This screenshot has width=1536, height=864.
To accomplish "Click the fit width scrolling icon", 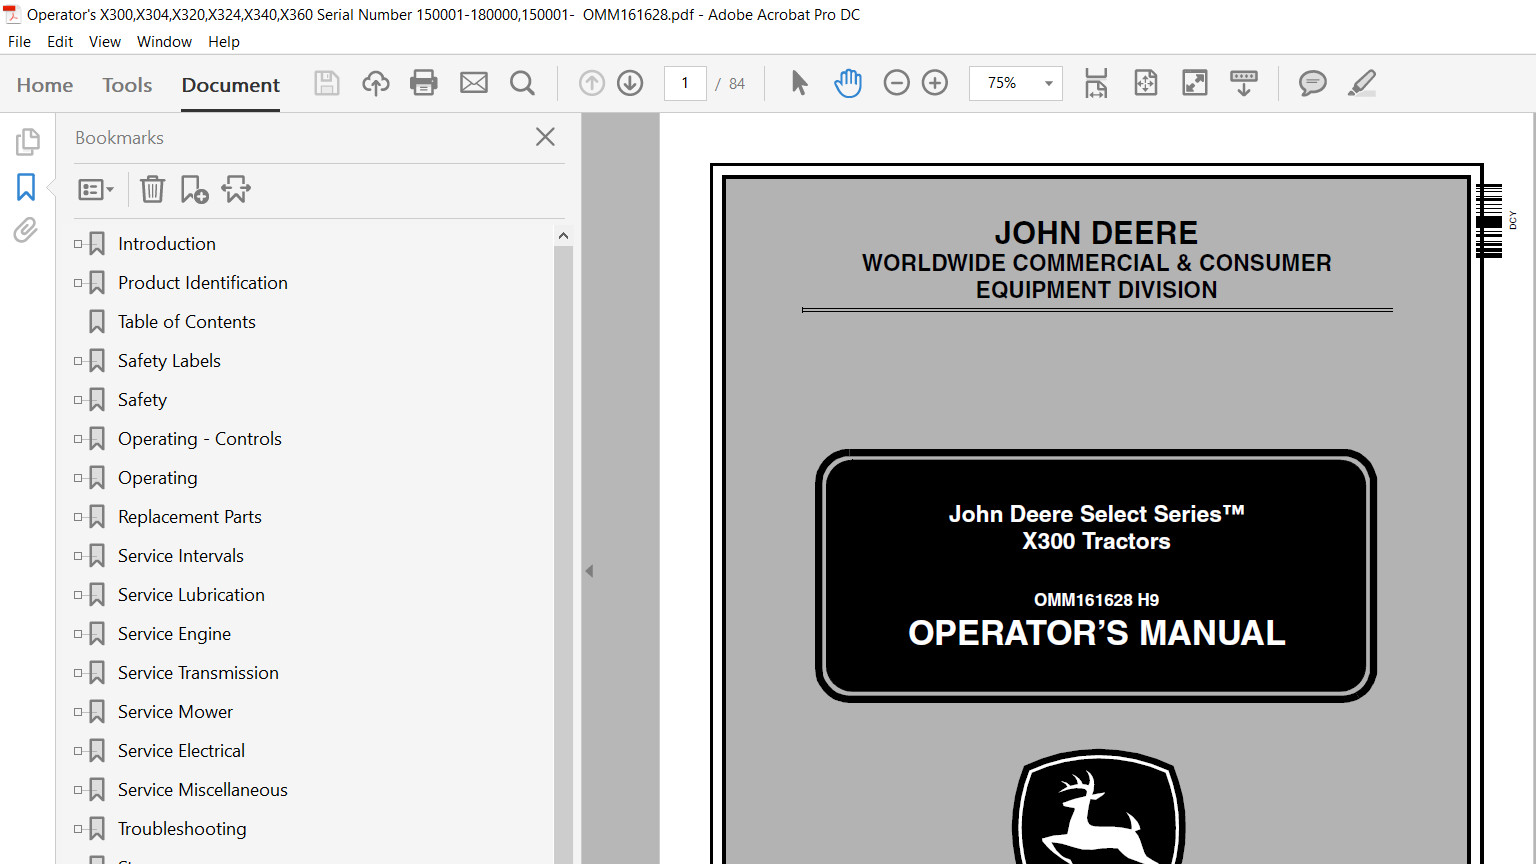I will pos(1096,83).
